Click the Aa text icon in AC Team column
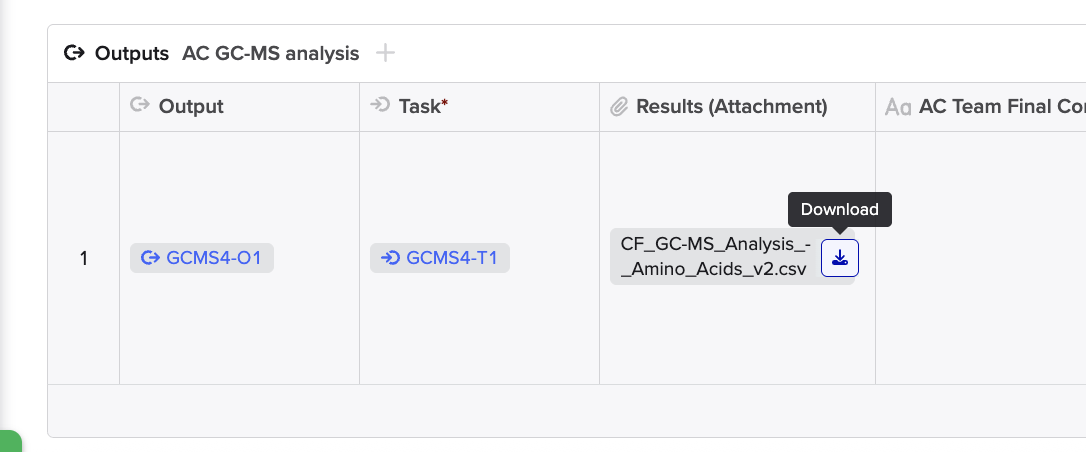The width and height of the screenshot is (1086, 452). (898, 107)
